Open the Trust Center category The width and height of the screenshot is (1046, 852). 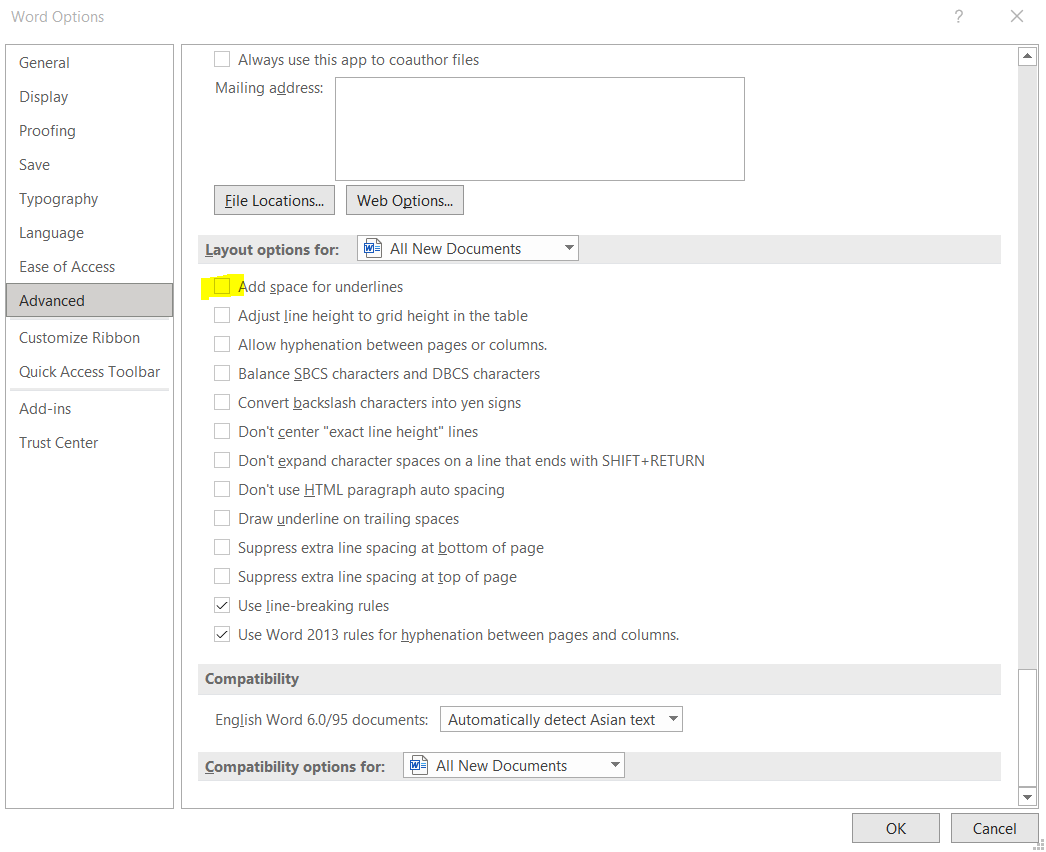[x=58, y=443]
